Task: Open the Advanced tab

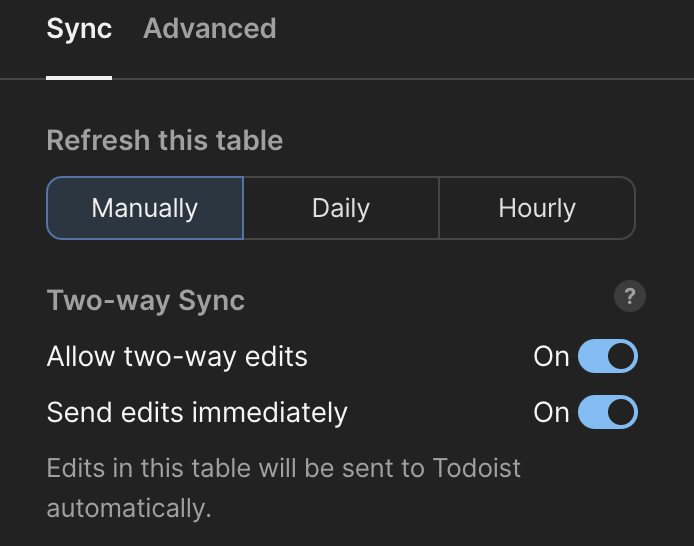Action: coord(210,29)
